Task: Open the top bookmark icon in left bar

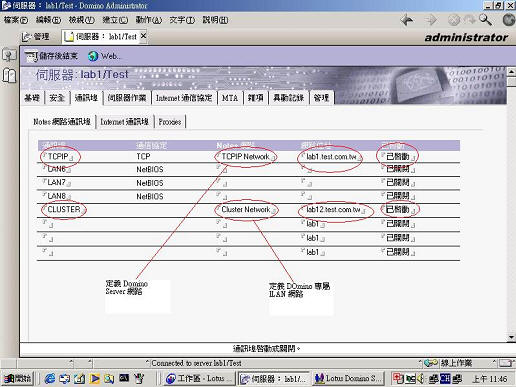Action: tap(9, 55)
